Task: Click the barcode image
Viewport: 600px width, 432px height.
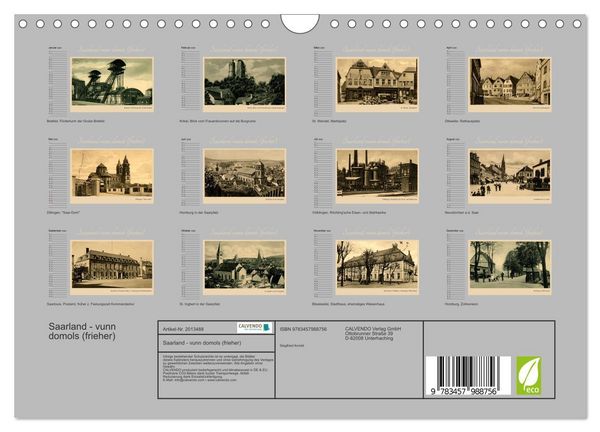Action: coord(468,376)
